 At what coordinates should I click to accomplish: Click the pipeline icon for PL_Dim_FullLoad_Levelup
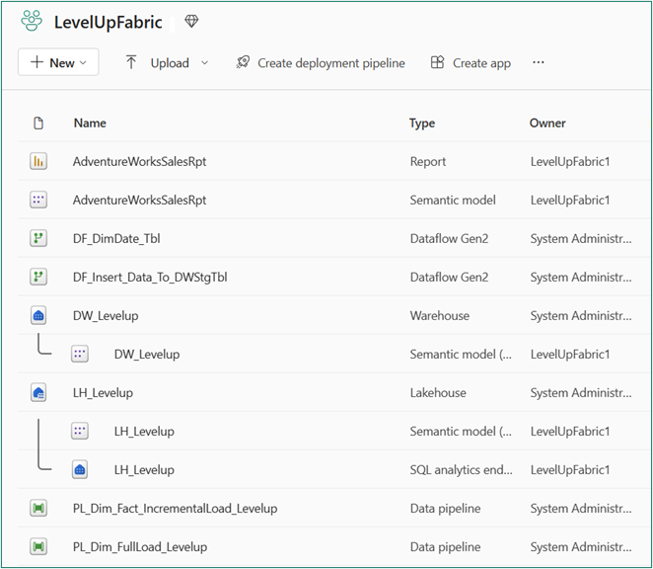(38, 547)
